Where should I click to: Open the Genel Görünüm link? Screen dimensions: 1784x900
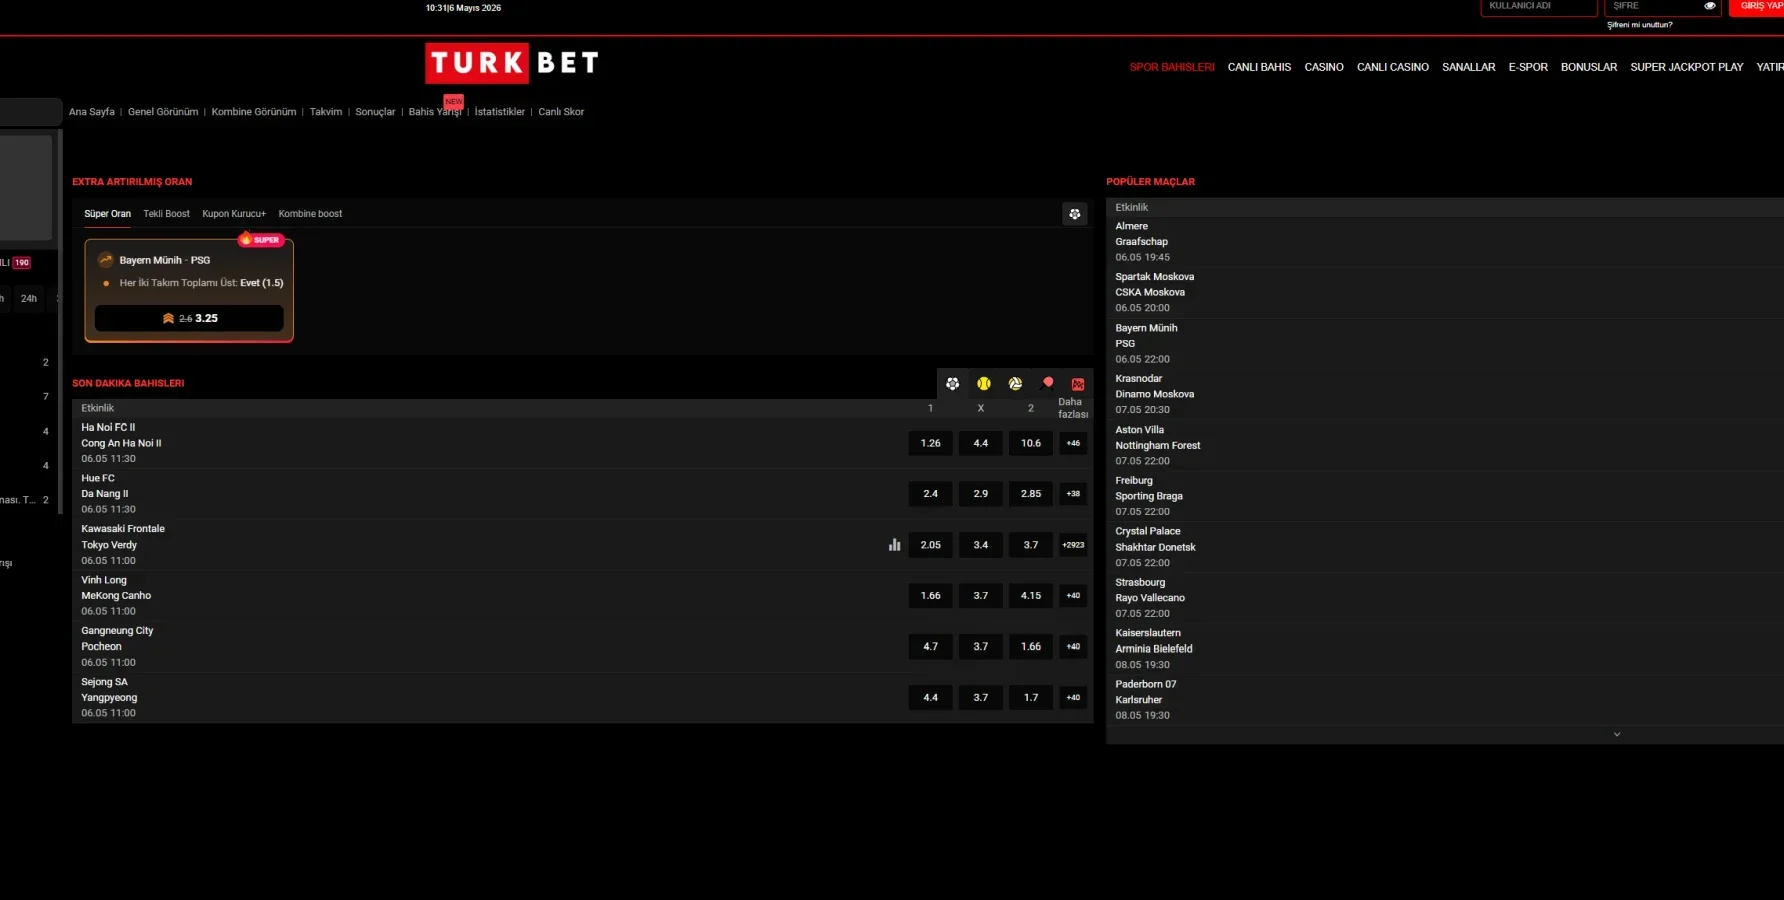(163, 112)
